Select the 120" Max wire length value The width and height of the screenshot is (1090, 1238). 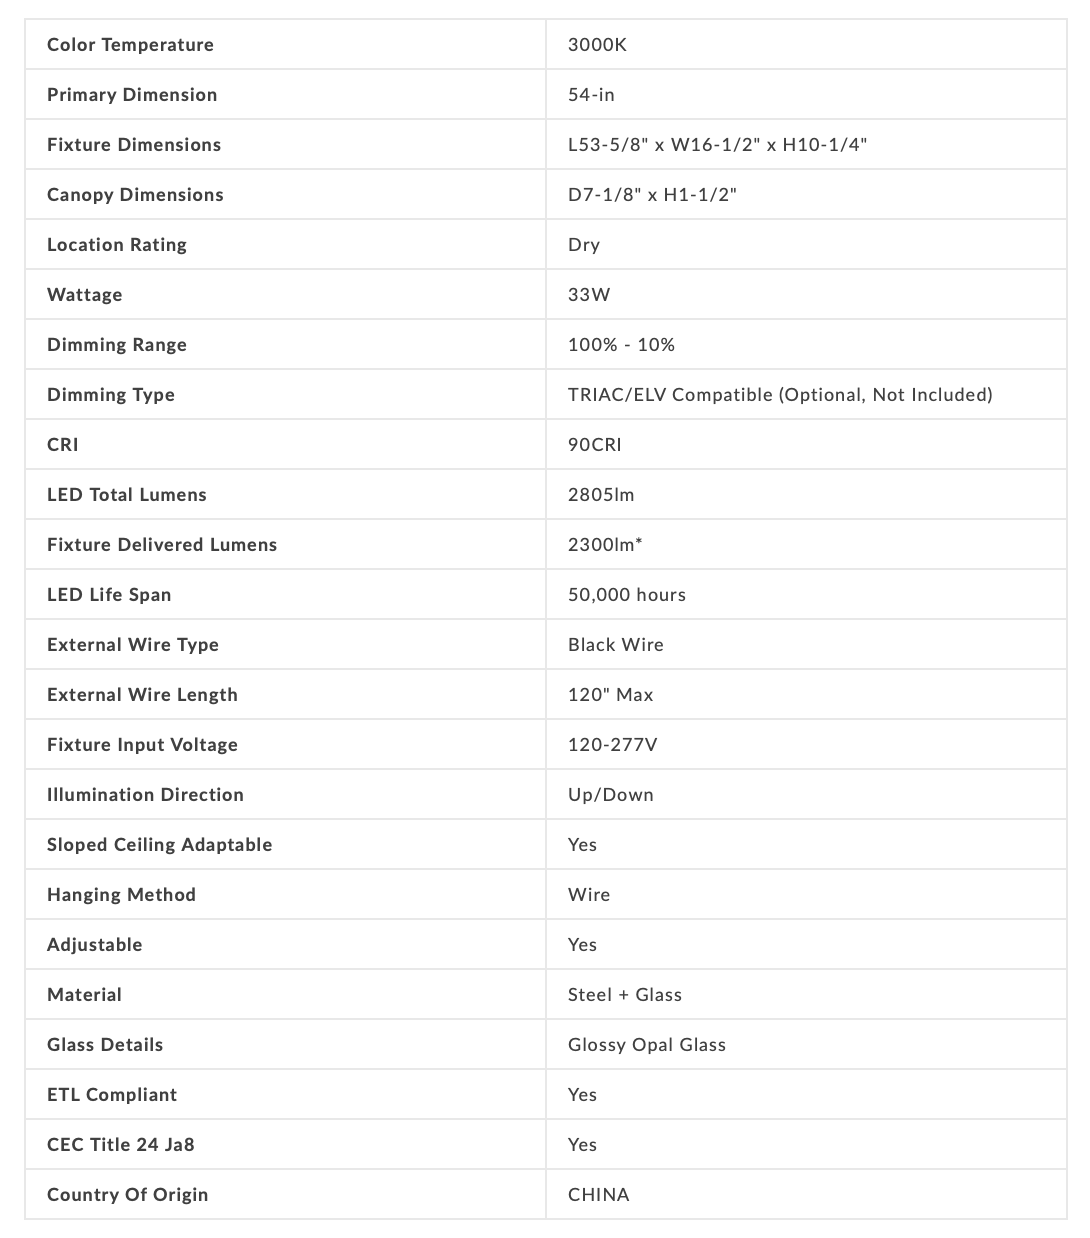610,695
